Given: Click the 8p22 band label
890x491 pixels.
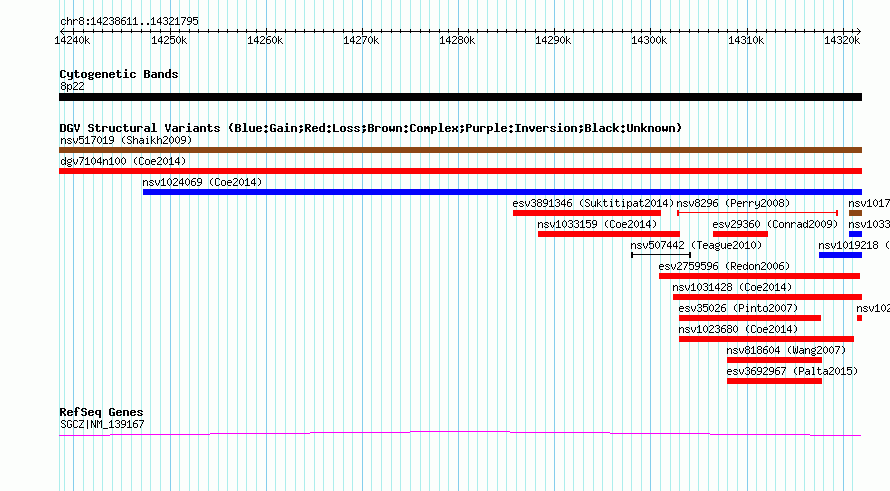Looking at the screenshot, I should tap(72, 86).
